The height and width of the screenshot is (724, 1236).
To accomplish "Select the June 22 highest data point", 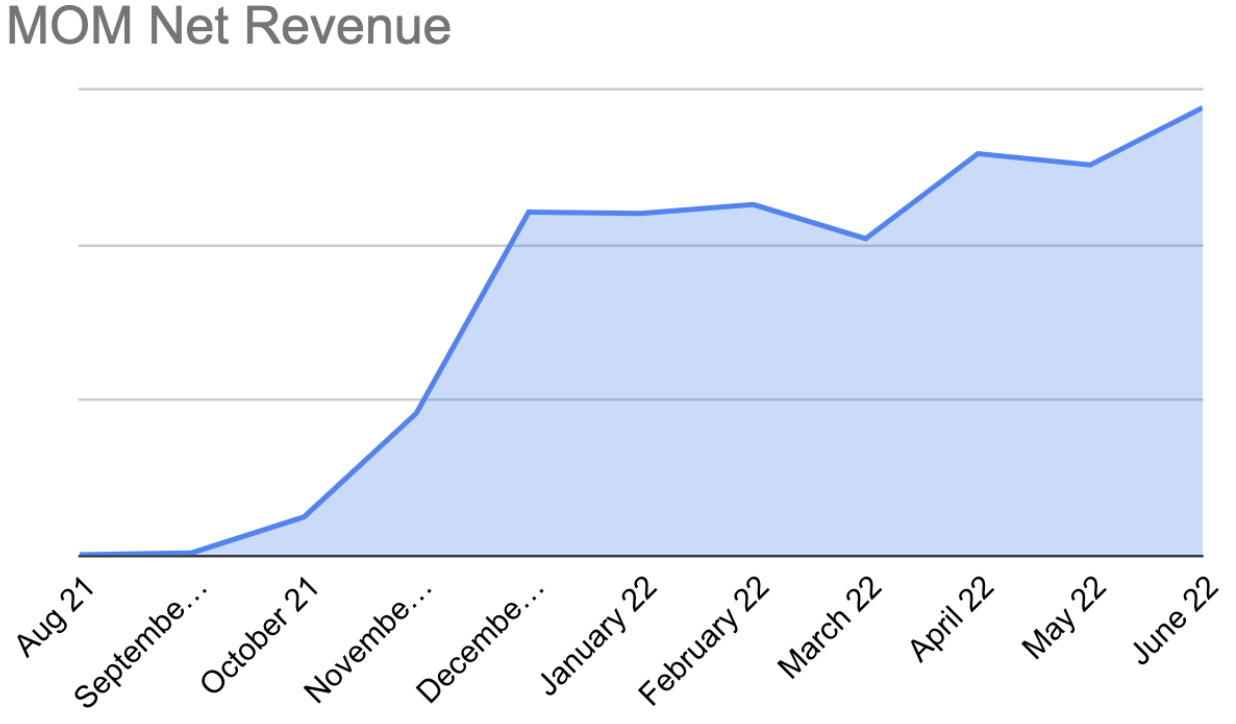I will pos(1200,108).
